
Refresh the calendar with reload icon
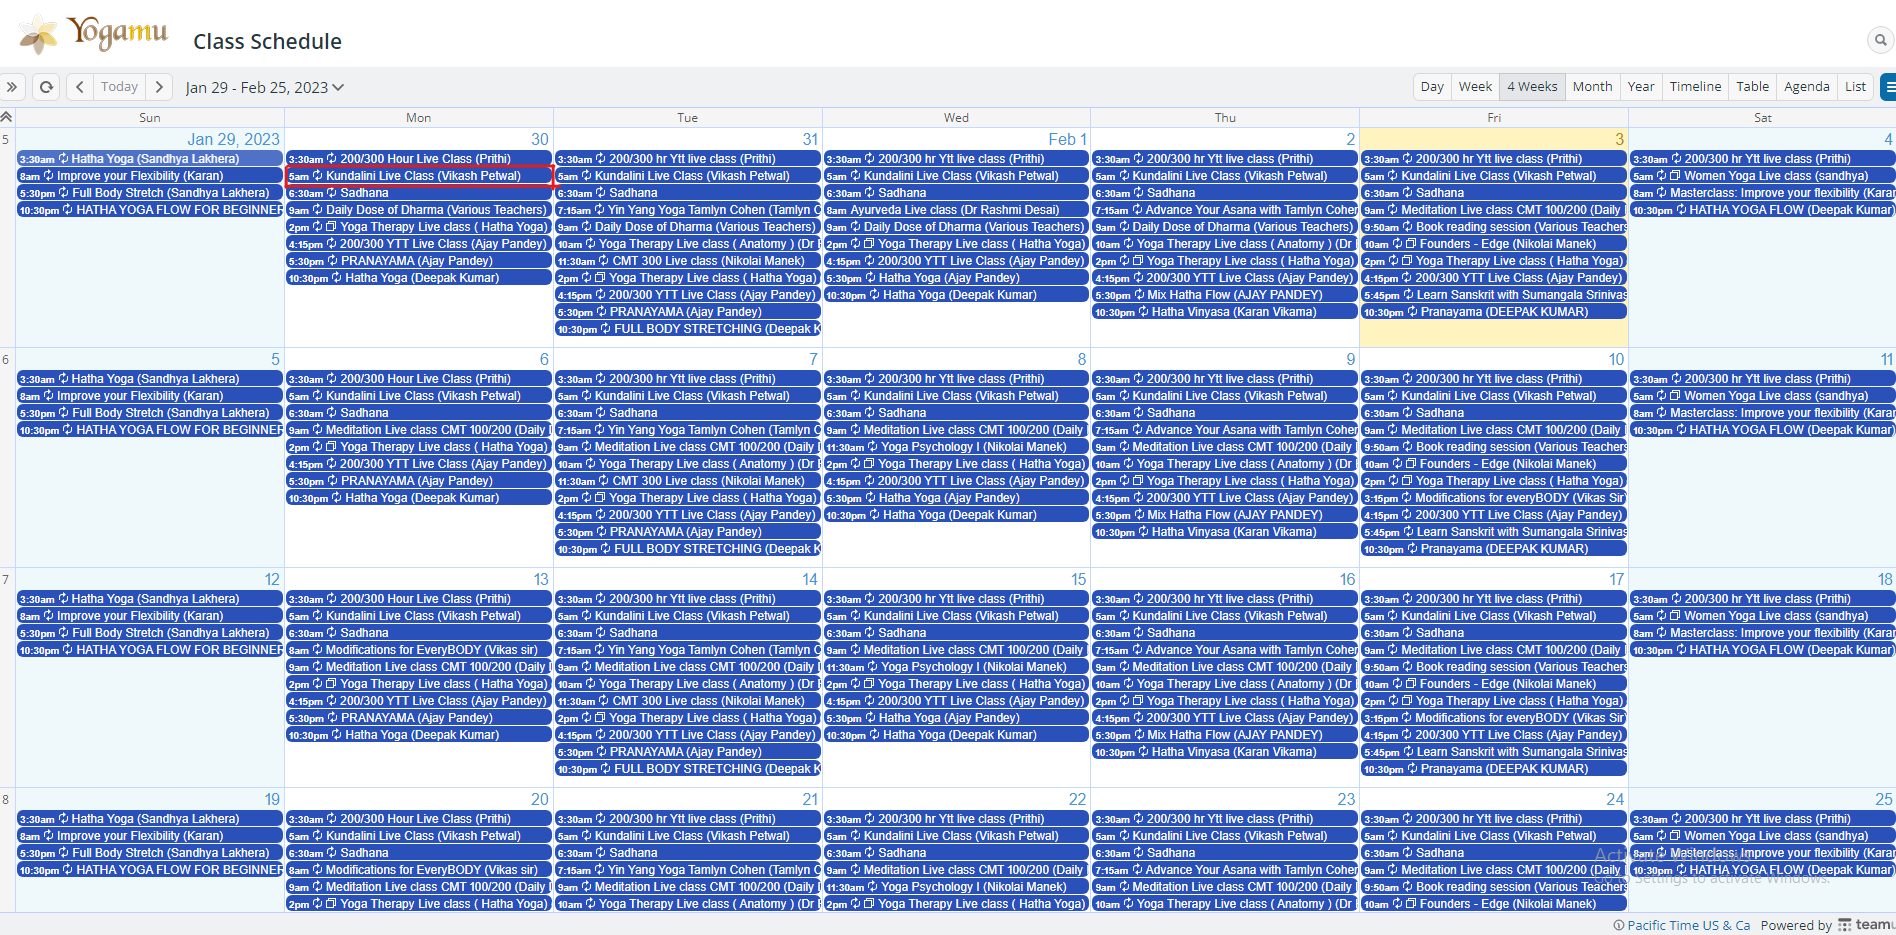46,87
